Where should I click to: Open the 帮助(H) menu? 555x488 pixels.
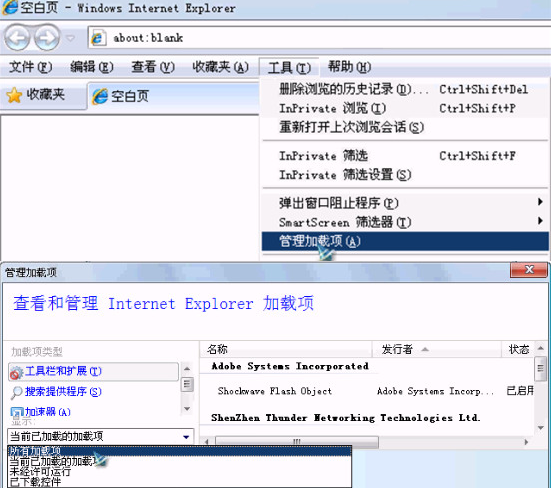(349, 67)
